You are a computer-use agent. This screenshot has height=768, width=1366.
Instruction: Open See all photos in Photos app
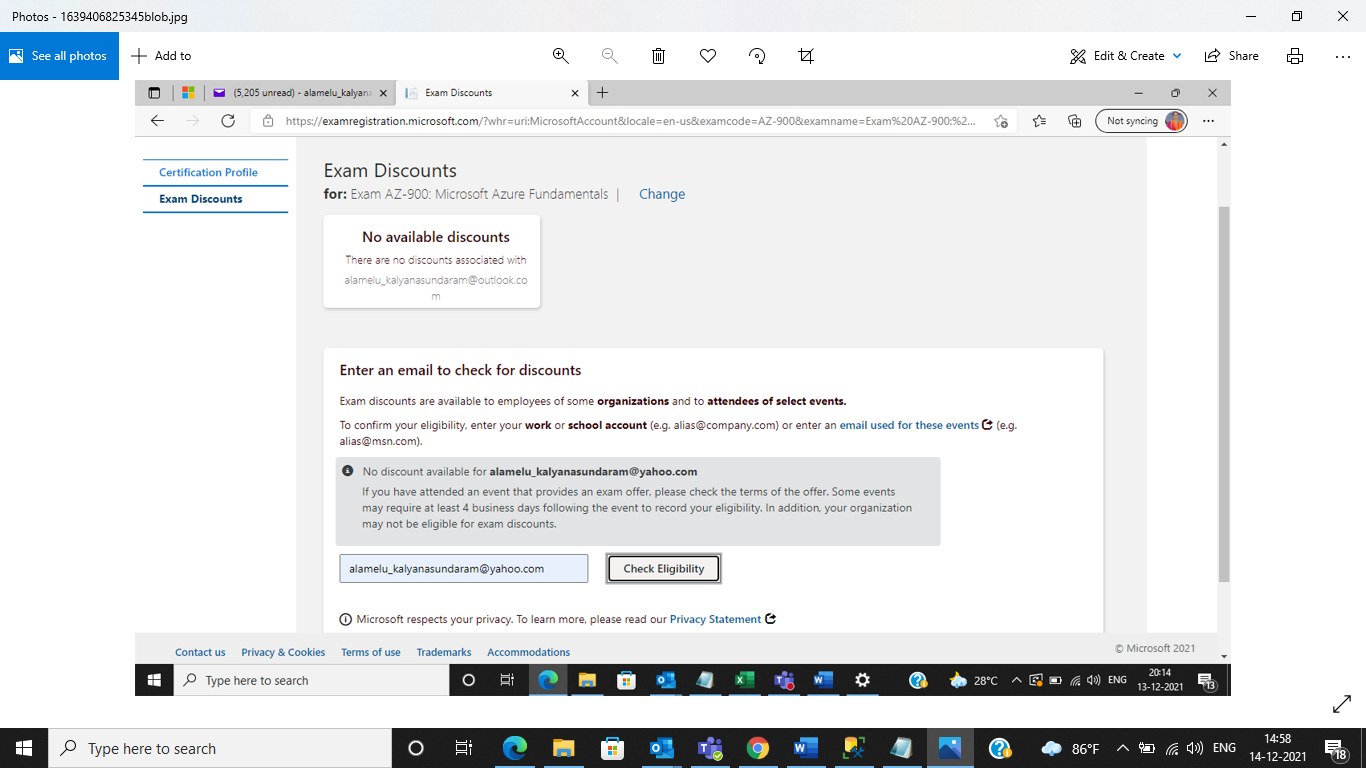tap(59, 56)
